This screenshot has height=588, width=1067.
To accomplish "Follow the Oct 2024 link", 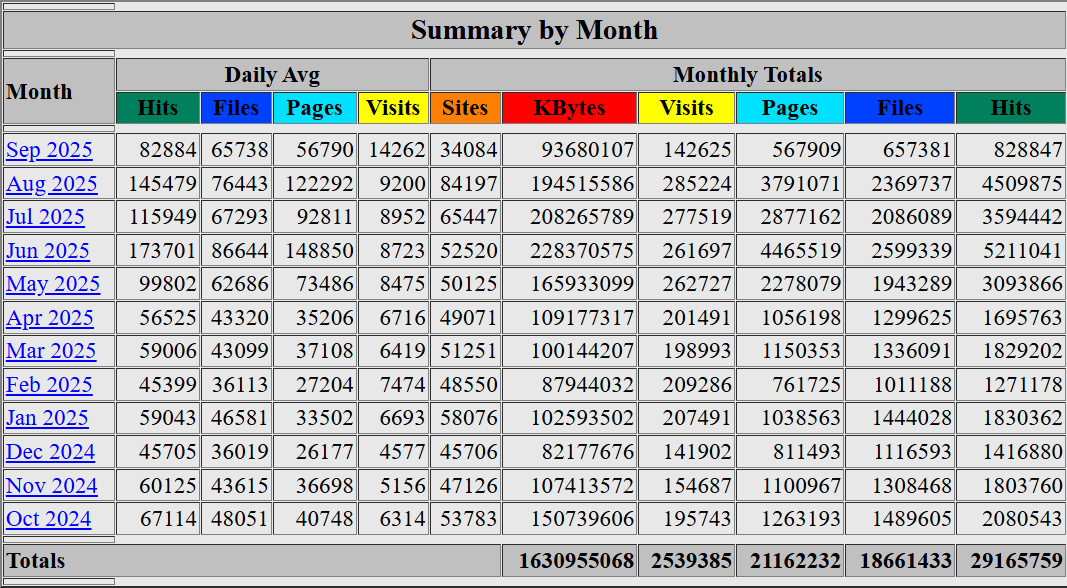I will coord(48,519).
